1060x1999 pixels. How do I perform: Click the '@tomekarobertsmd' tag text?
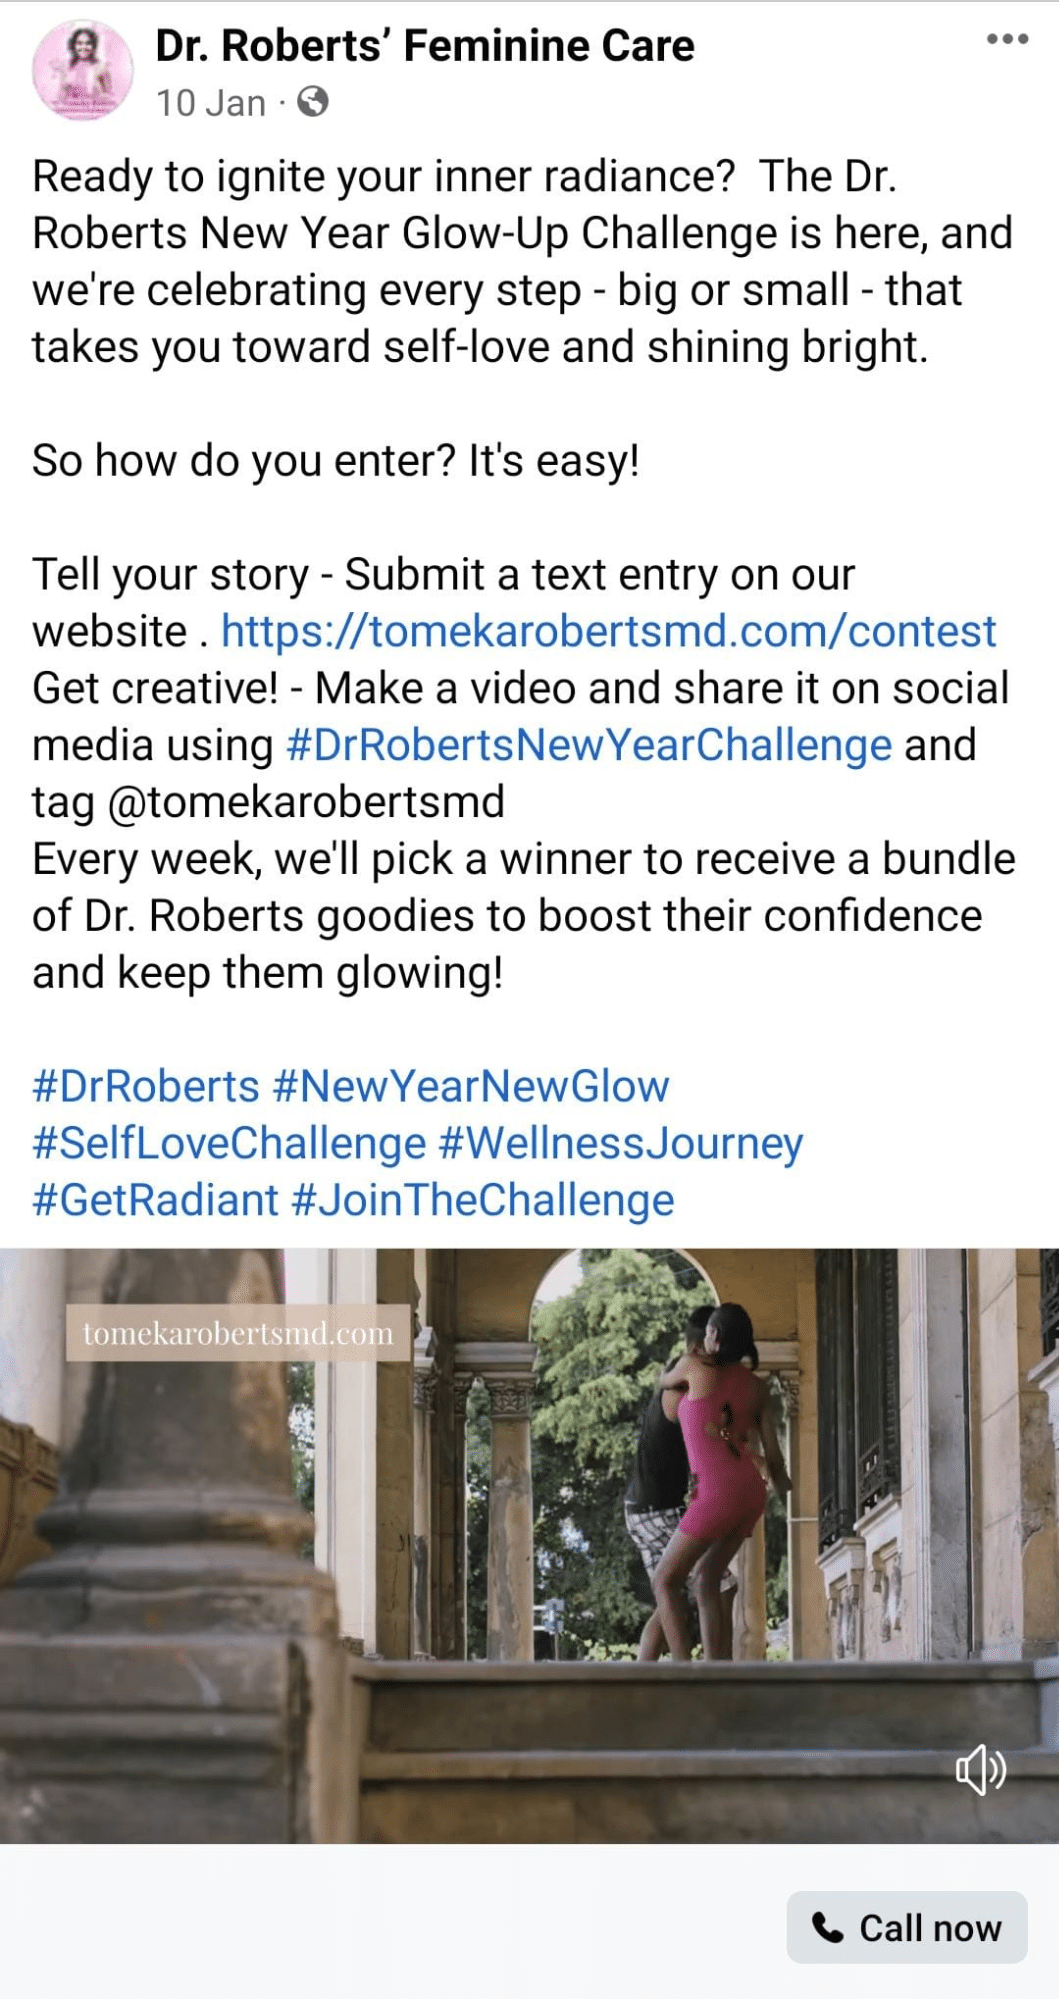305,802
